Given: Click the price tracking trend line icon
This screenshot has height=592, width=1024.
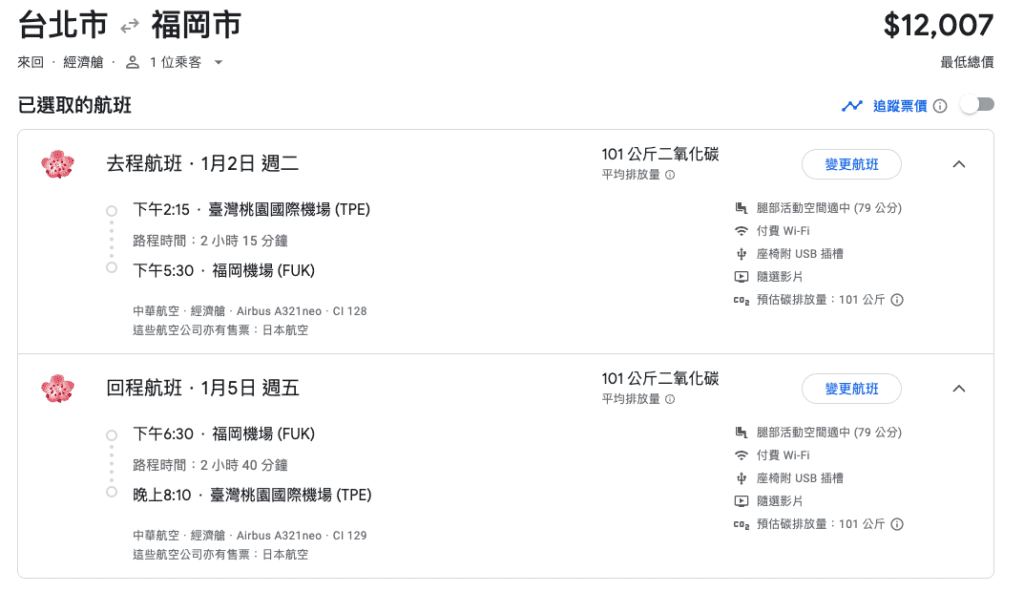Looking at the screenshot, I should coord(852,106).
